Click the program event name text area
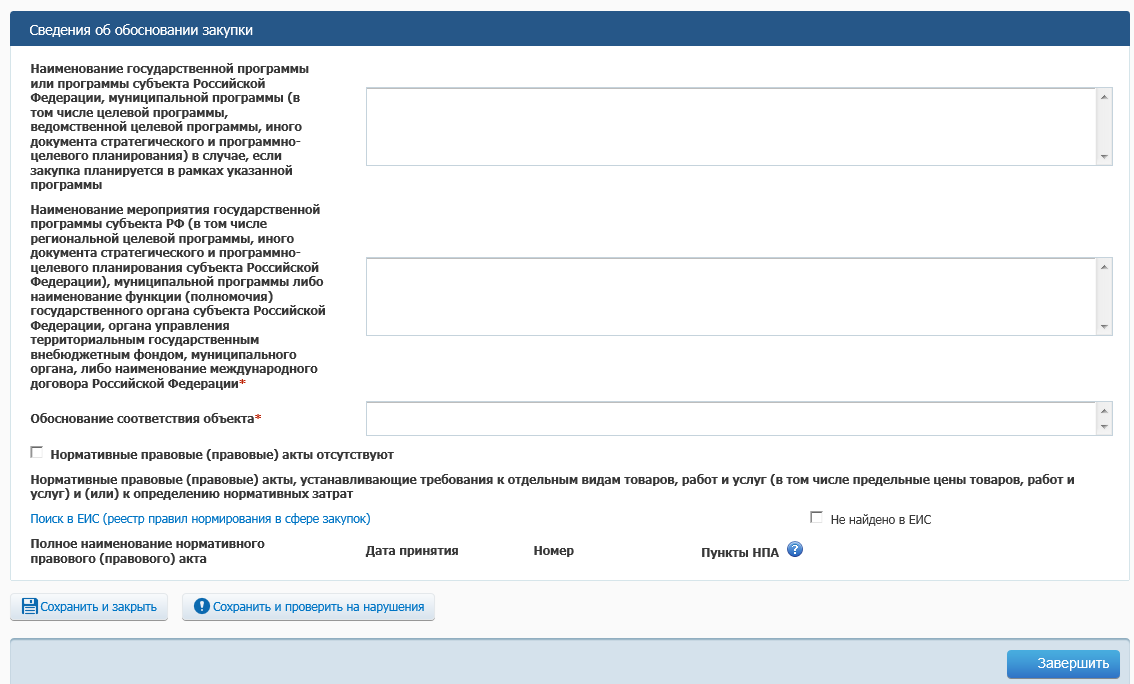1134x684 pixels. [x=731, y=296]
